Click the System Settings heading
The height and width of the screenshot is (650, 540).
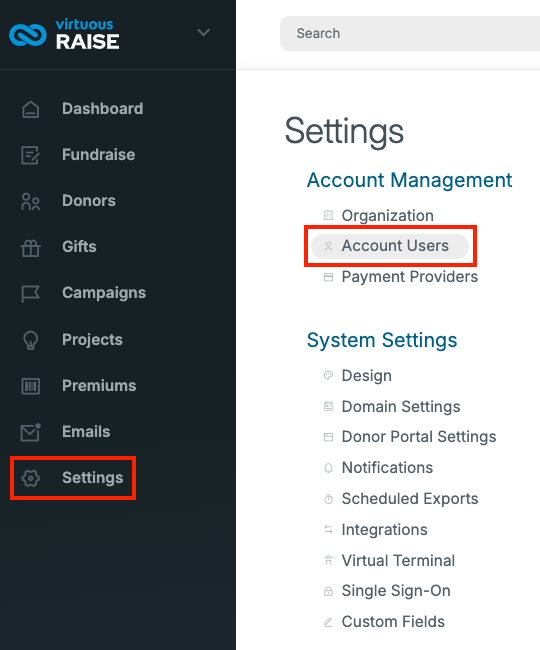point(382,340)
